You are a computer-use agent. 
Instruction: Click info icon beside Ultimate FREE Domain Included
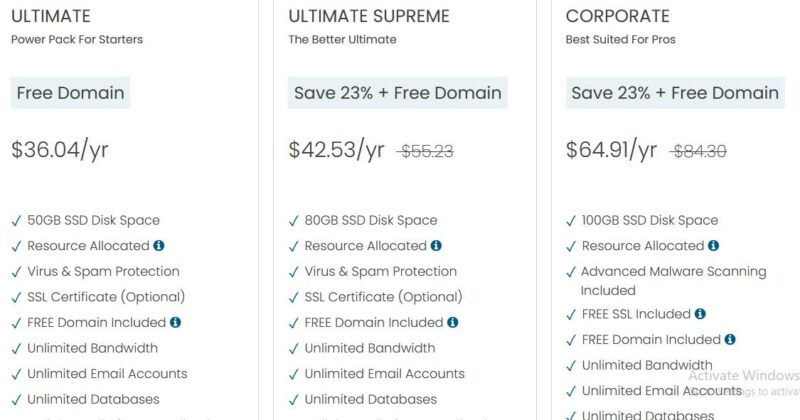click(175, 322)
